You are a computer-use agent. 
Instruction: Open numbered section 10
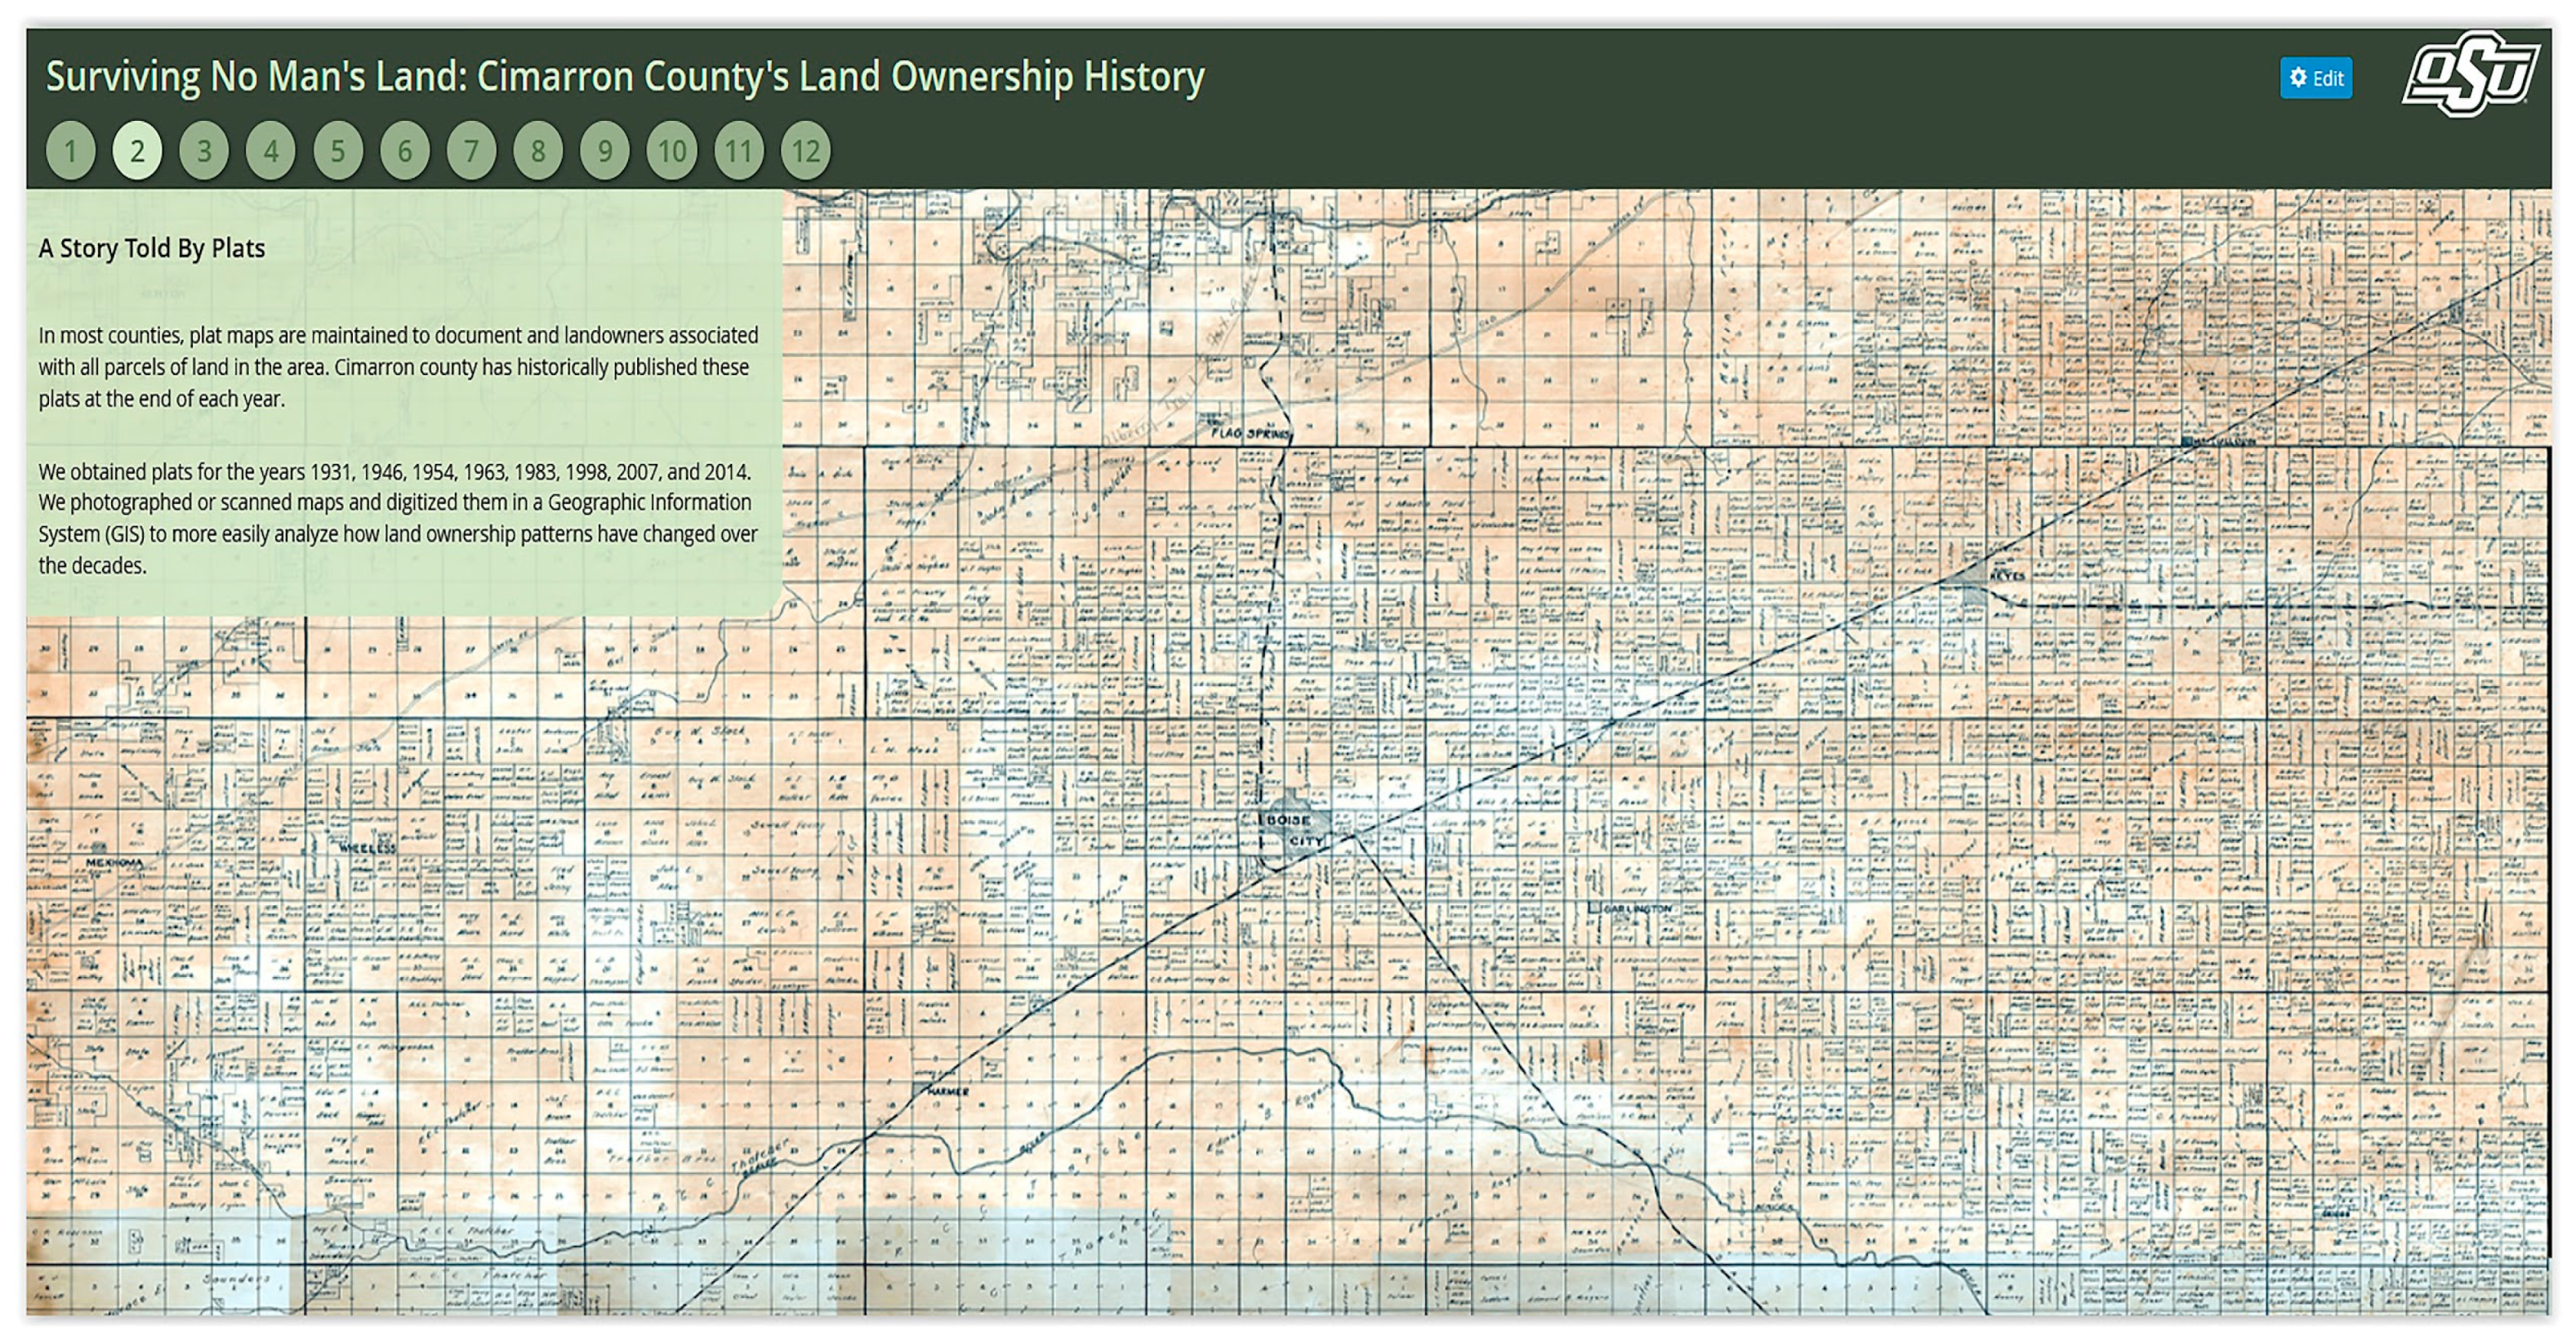coord(672,151)
